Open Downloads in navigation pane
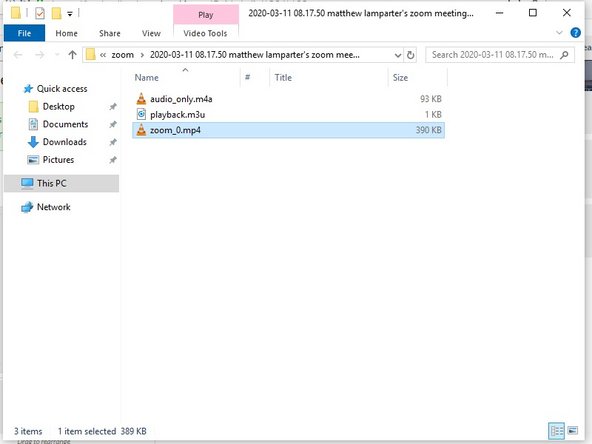 65,142
